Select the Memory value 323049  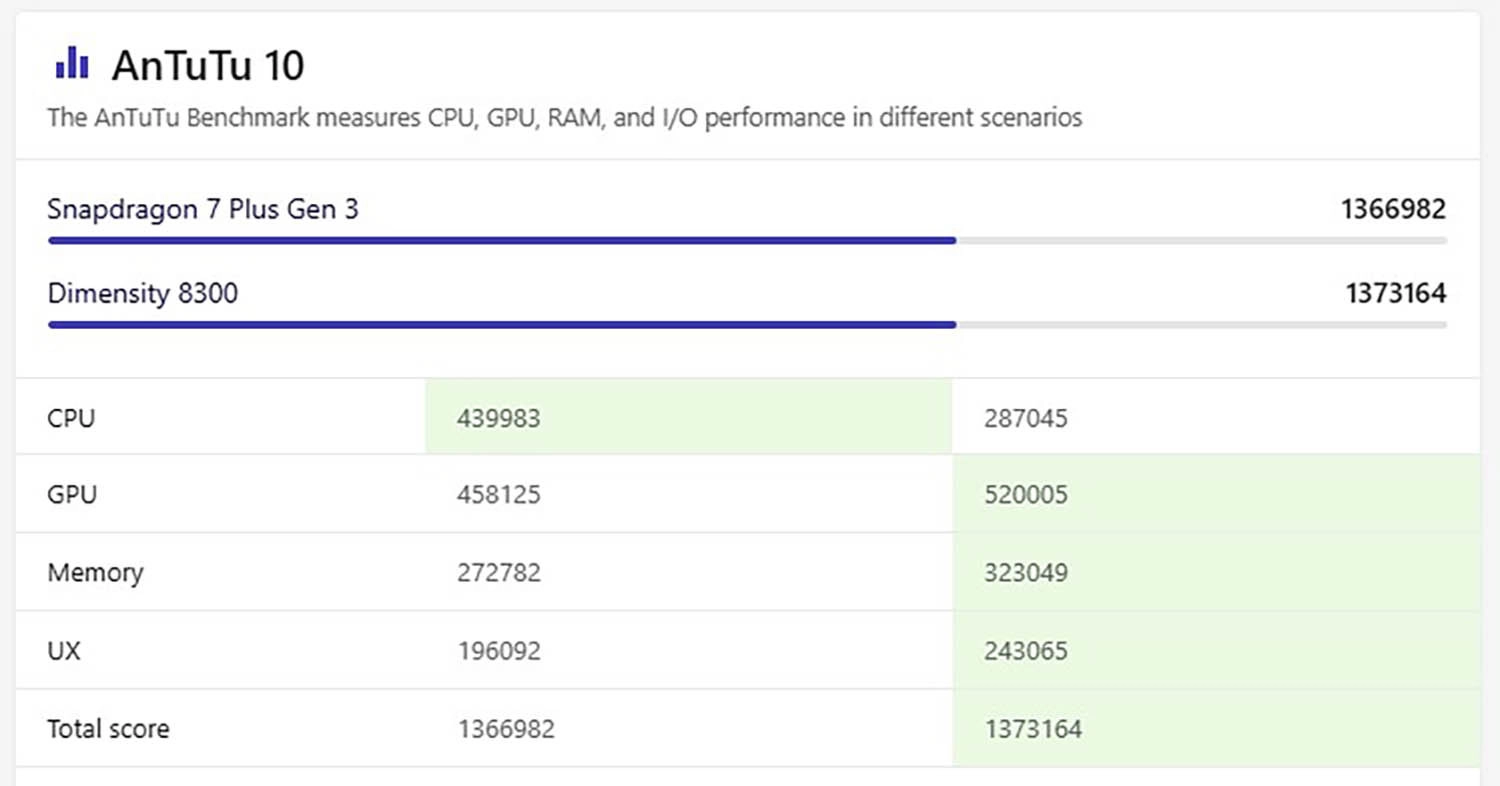[x=1026, y=573]
